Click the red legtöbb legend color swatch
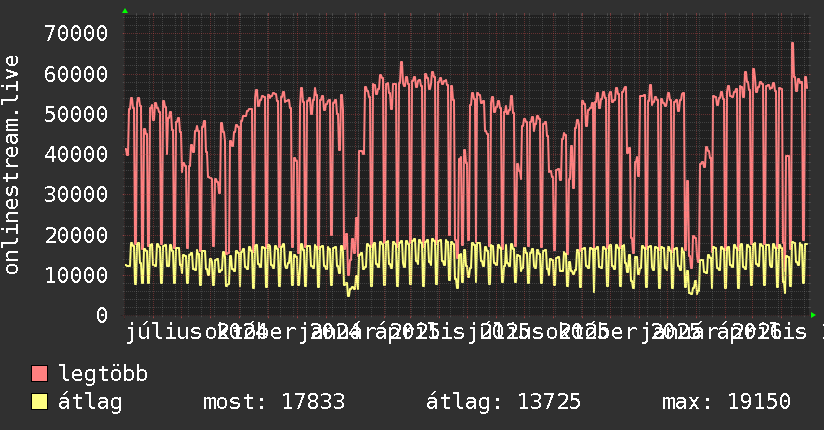824x430 pixels. point(39,374)
